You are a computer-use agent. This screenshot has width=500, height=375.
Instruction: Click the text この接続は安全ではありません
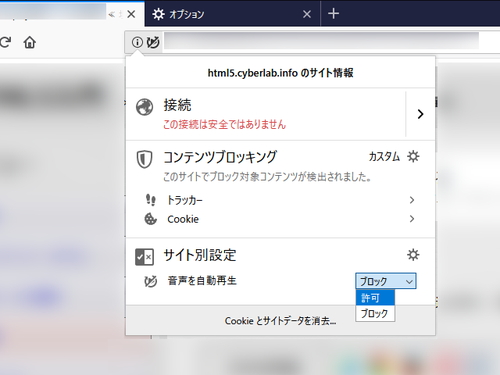click(x=224, y=124)
